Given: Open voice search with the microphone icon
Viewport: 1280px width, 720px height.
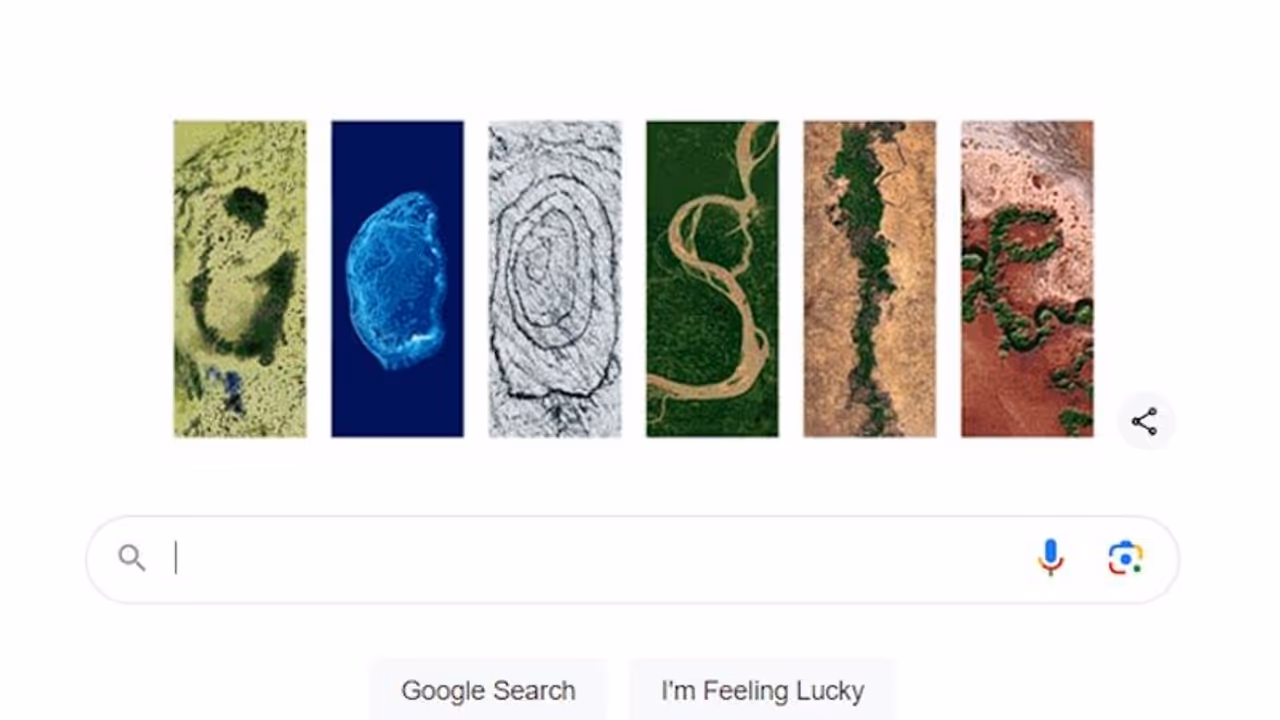Looking at the screenshot, I should coord(1050,557).
